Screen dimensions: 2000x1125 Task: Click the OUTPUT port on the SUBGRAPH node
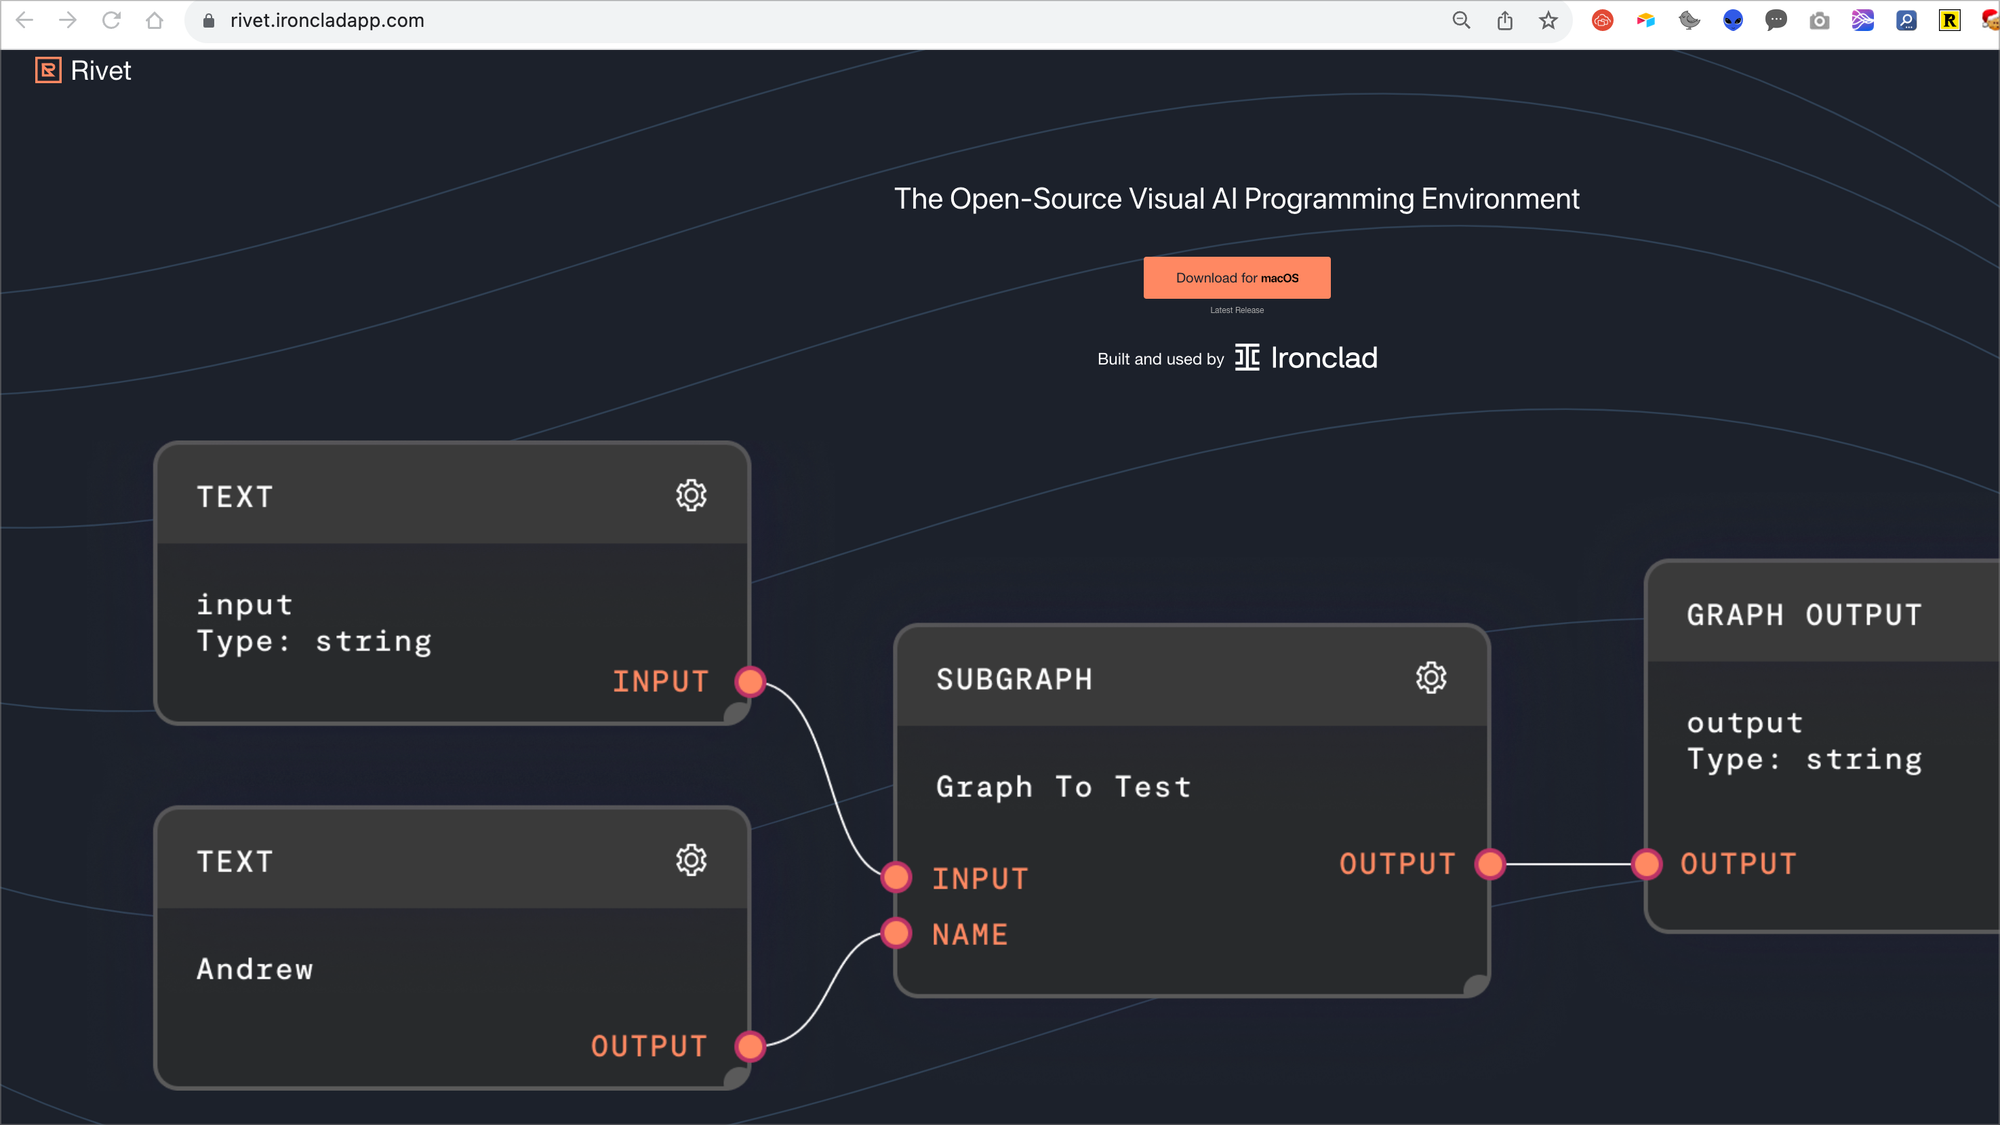coord(1490,864)
